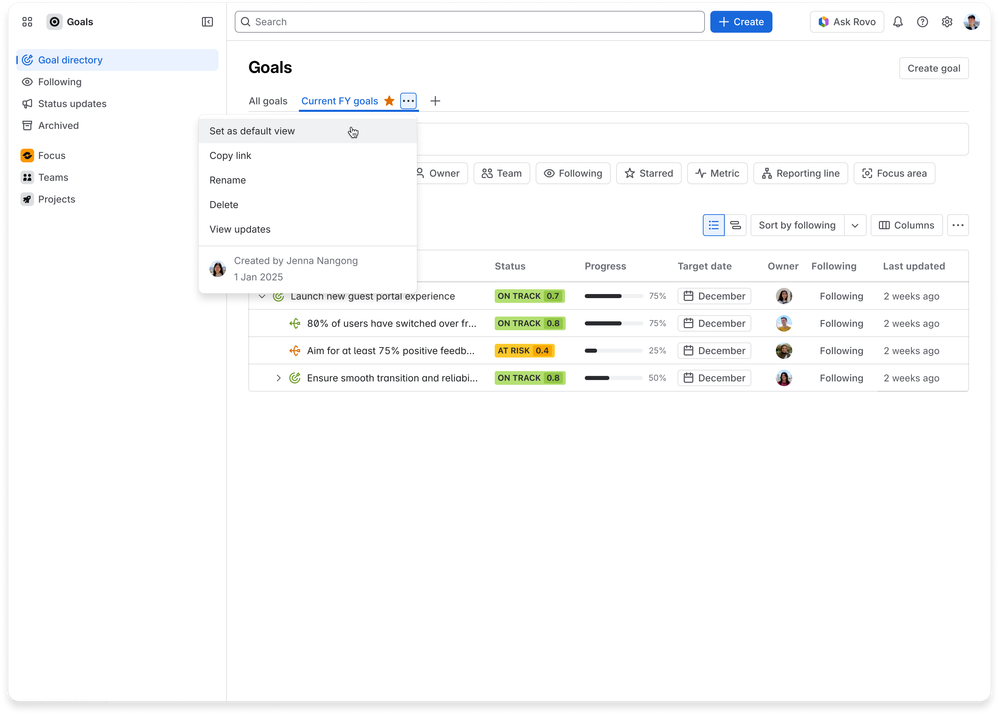Open the user profile avatar
999x715 pixels.
(x=972, y=22)
